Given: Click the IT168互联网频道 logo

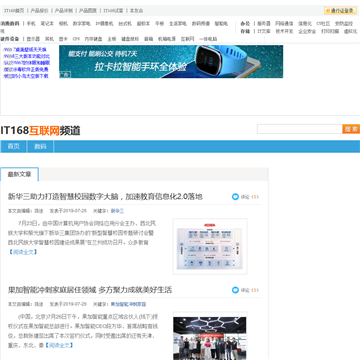Looking at the screenshot, I should tap(40, 131).
